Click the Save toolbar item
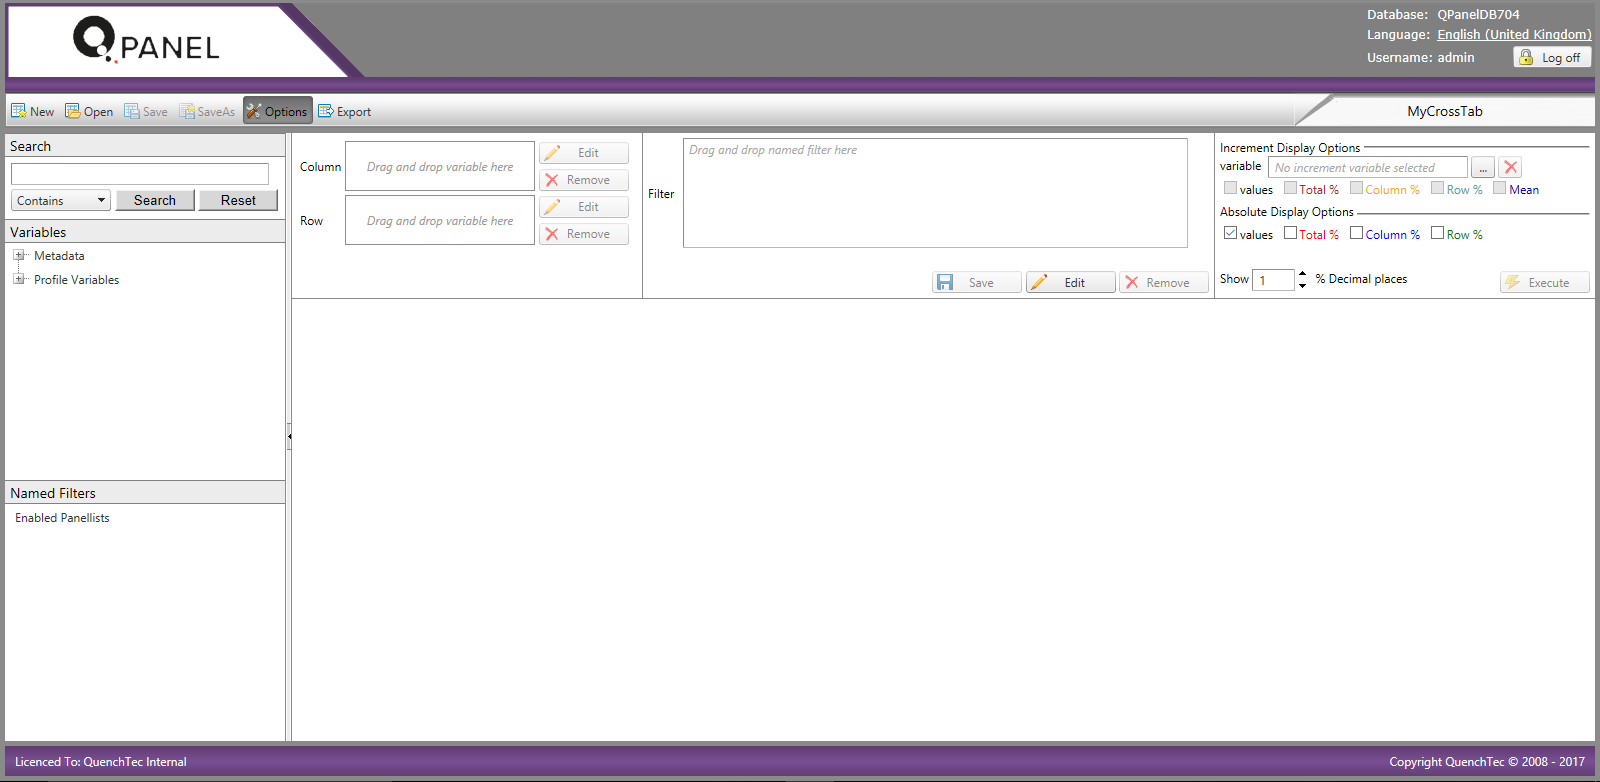This screenshot has width=1600, height=782. click(146, 111)
